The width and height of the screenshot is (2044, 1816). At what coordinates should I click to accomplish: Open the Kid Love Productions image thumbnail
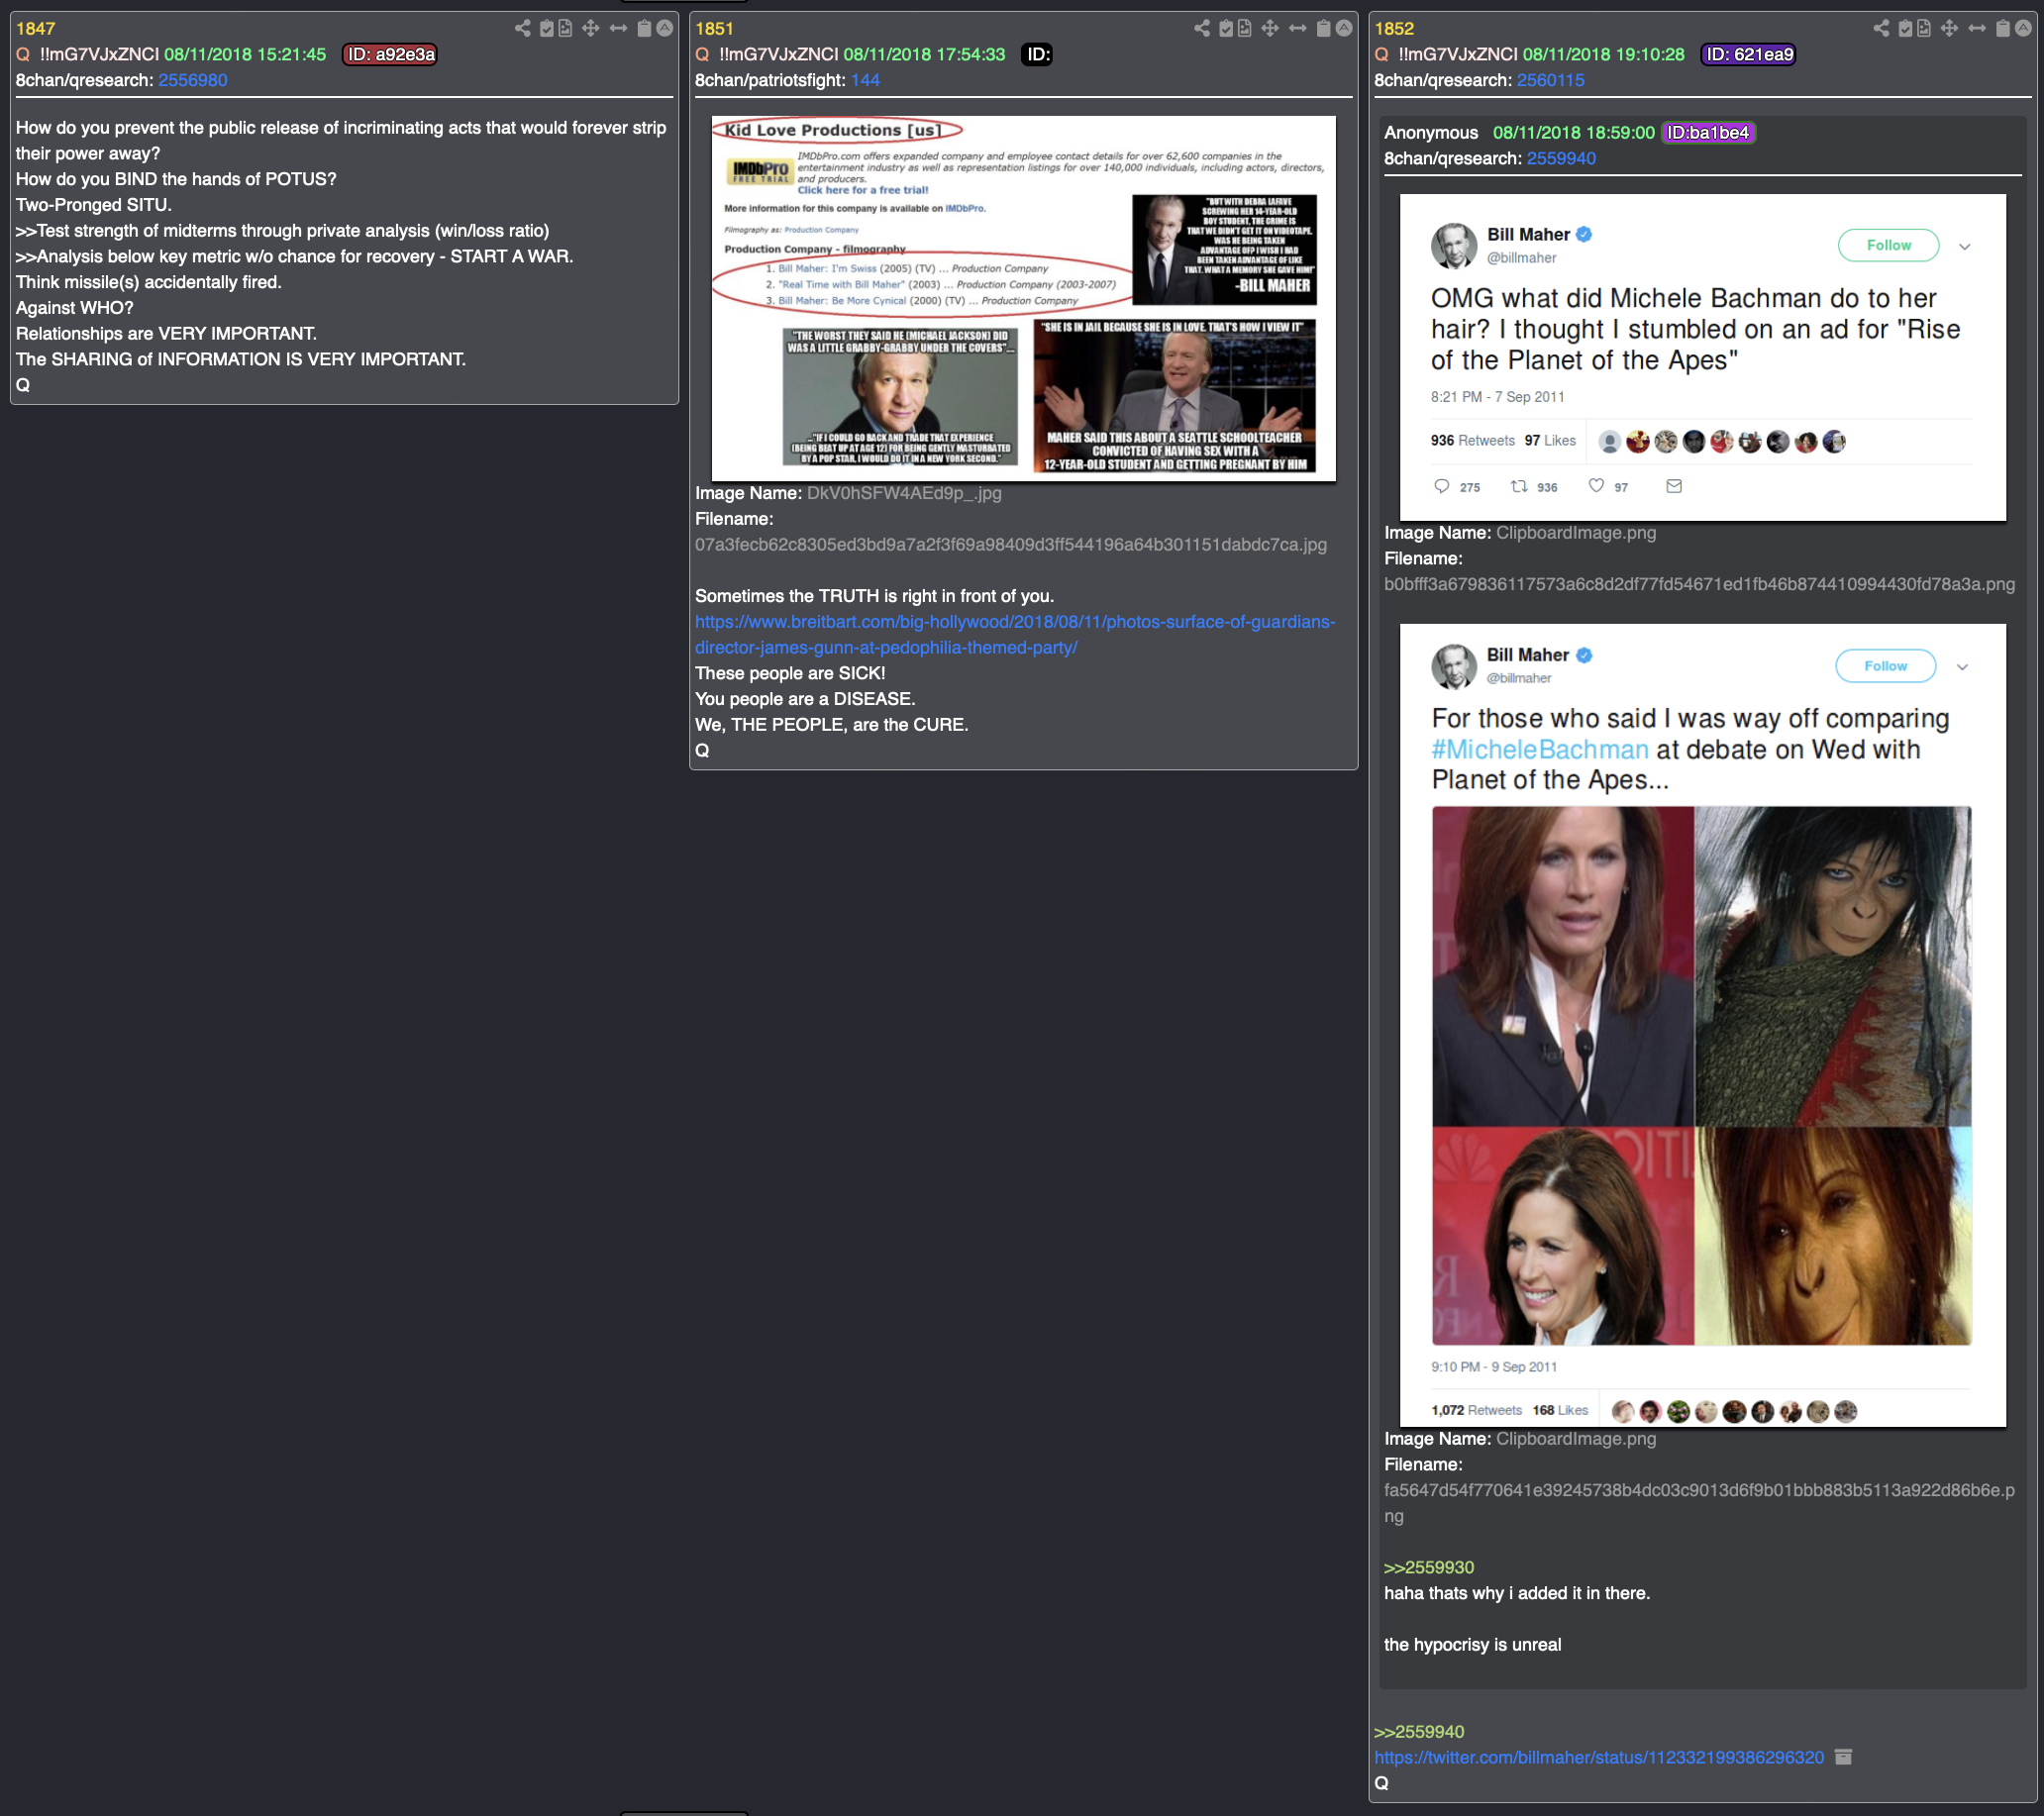point(1023,298)
